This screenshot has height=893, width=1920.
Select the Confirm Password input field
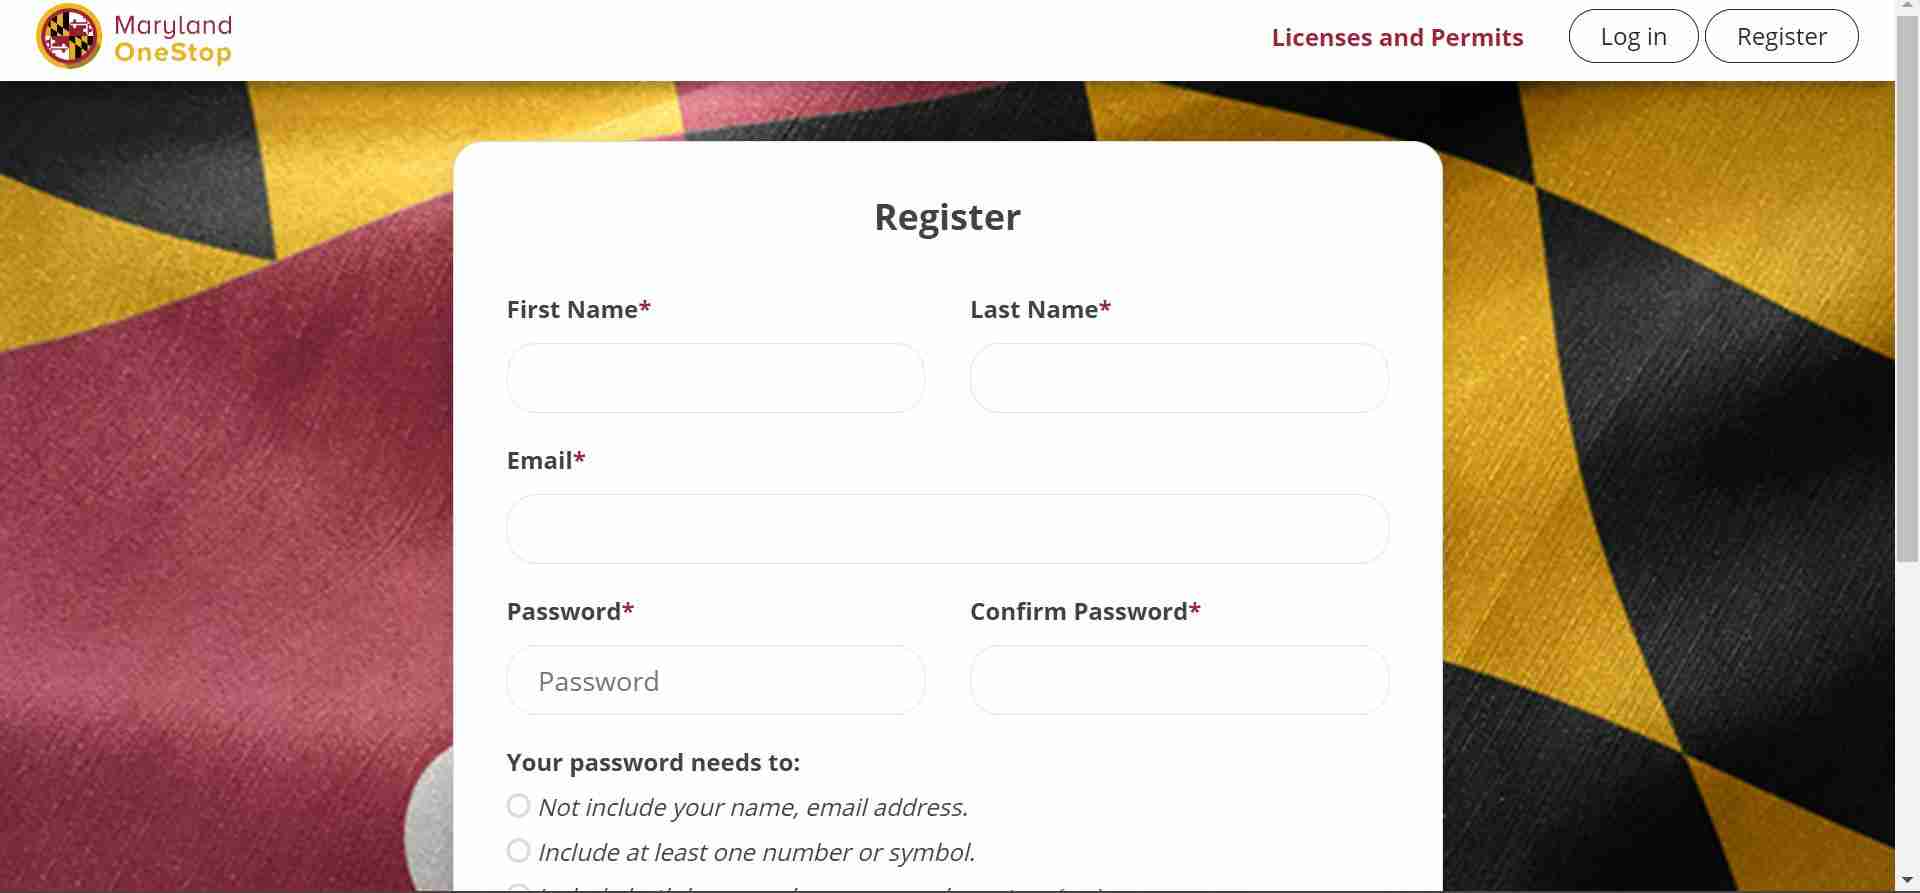1179,680
